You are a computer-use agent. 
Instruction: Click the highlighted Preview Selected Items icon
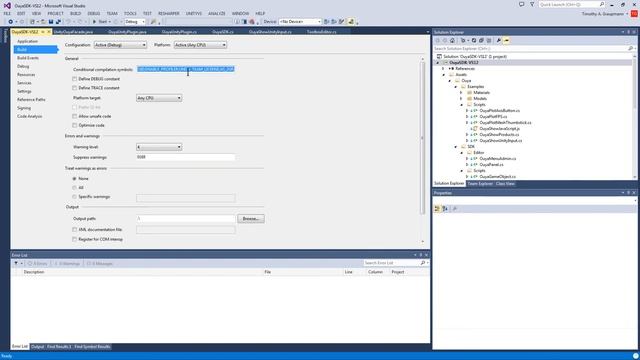pyautogui.click(x=506, y=40)
